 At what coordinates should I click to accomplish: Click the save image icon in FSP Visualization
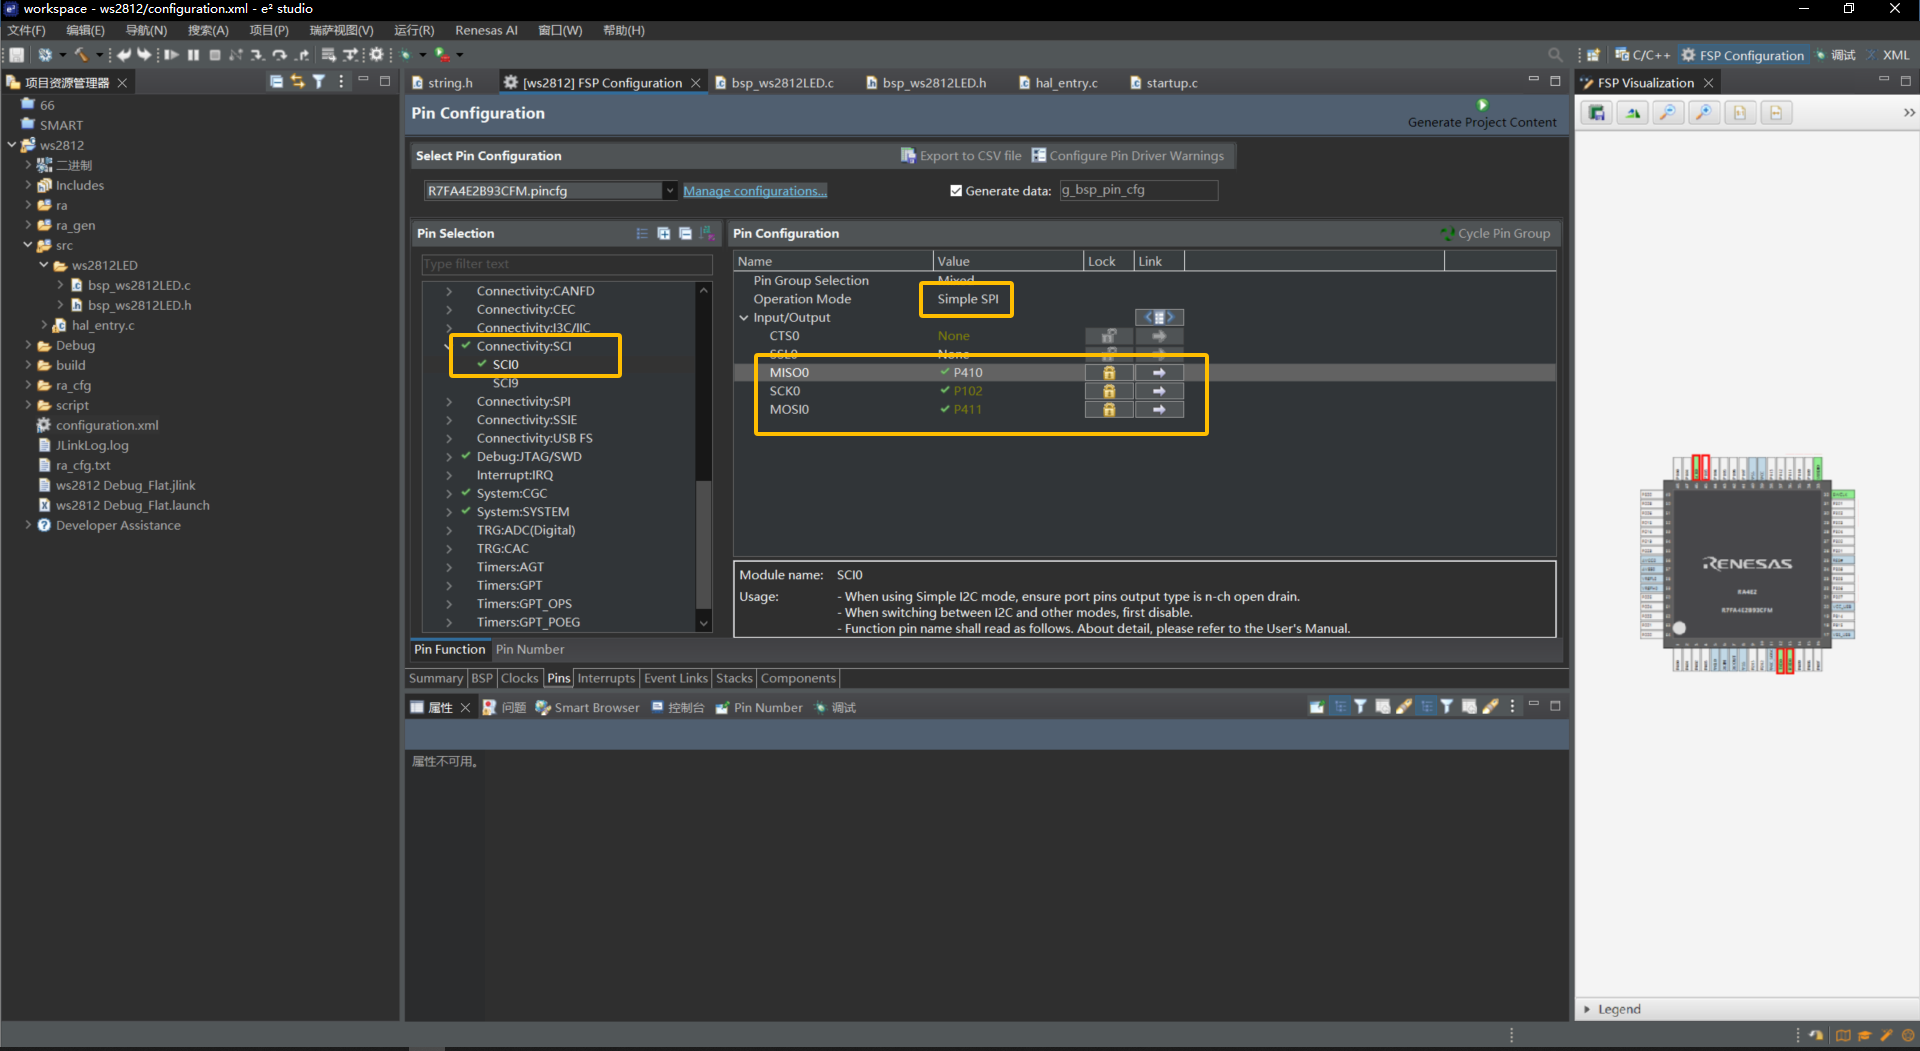[1597, 113]
